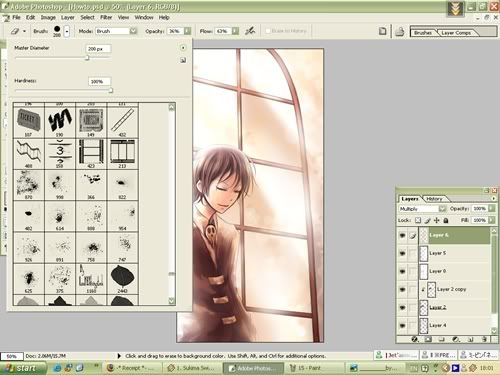Screen dimensions: 500x375
Task: Add layer mask at Layers panel bottom
Action: [x=428, y=339]
